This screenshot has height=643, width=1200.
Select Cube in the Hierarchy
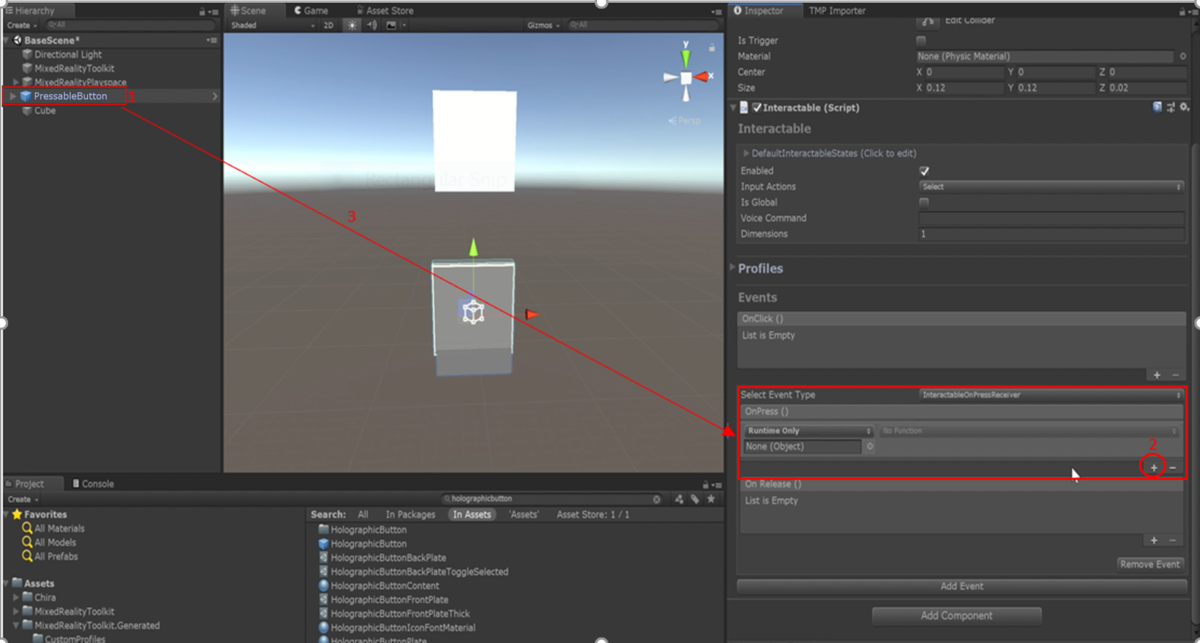(x=45, y=111)
